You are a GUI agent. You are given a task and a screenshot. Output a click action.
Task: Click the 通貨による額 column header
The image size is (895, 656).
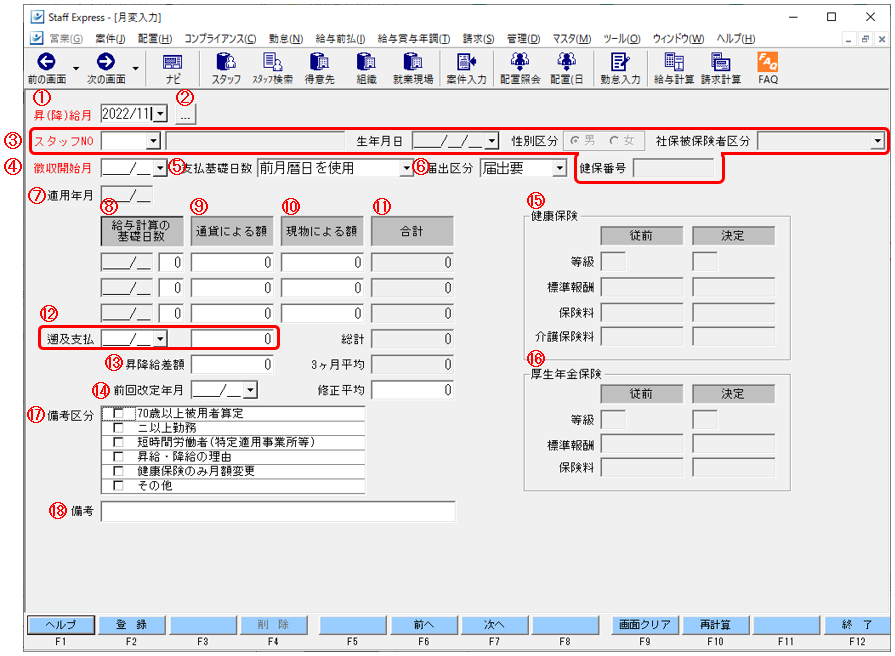pos(231,231)
